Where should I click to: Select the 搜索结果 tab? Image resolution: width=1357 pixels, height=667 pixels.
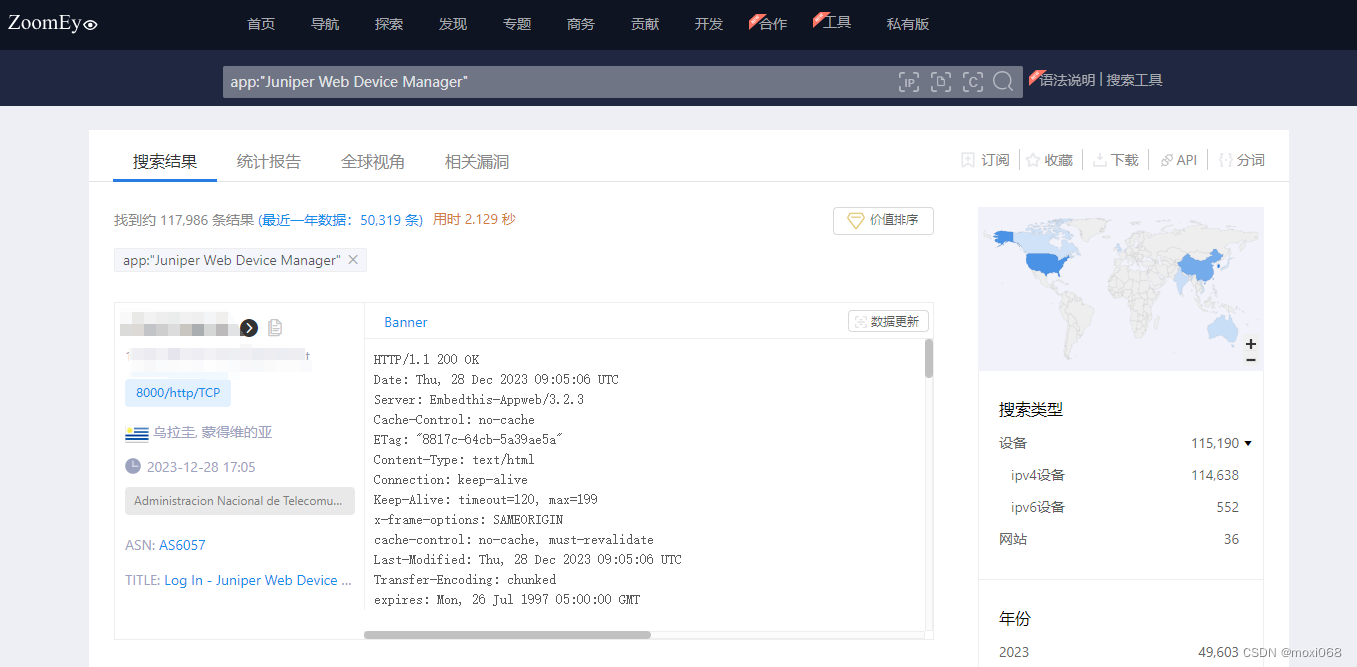point(165,161)
